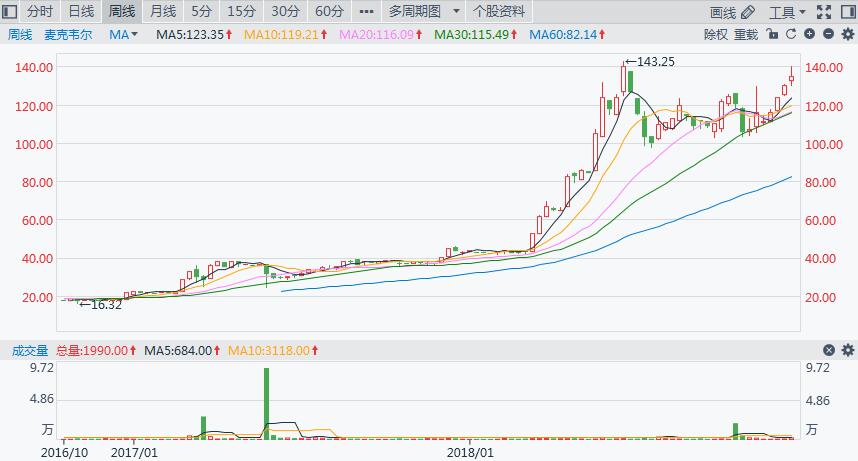This screenshot has height=461, width=858.
Task: Select the 5分 period tab
Action: pos(201,11)
